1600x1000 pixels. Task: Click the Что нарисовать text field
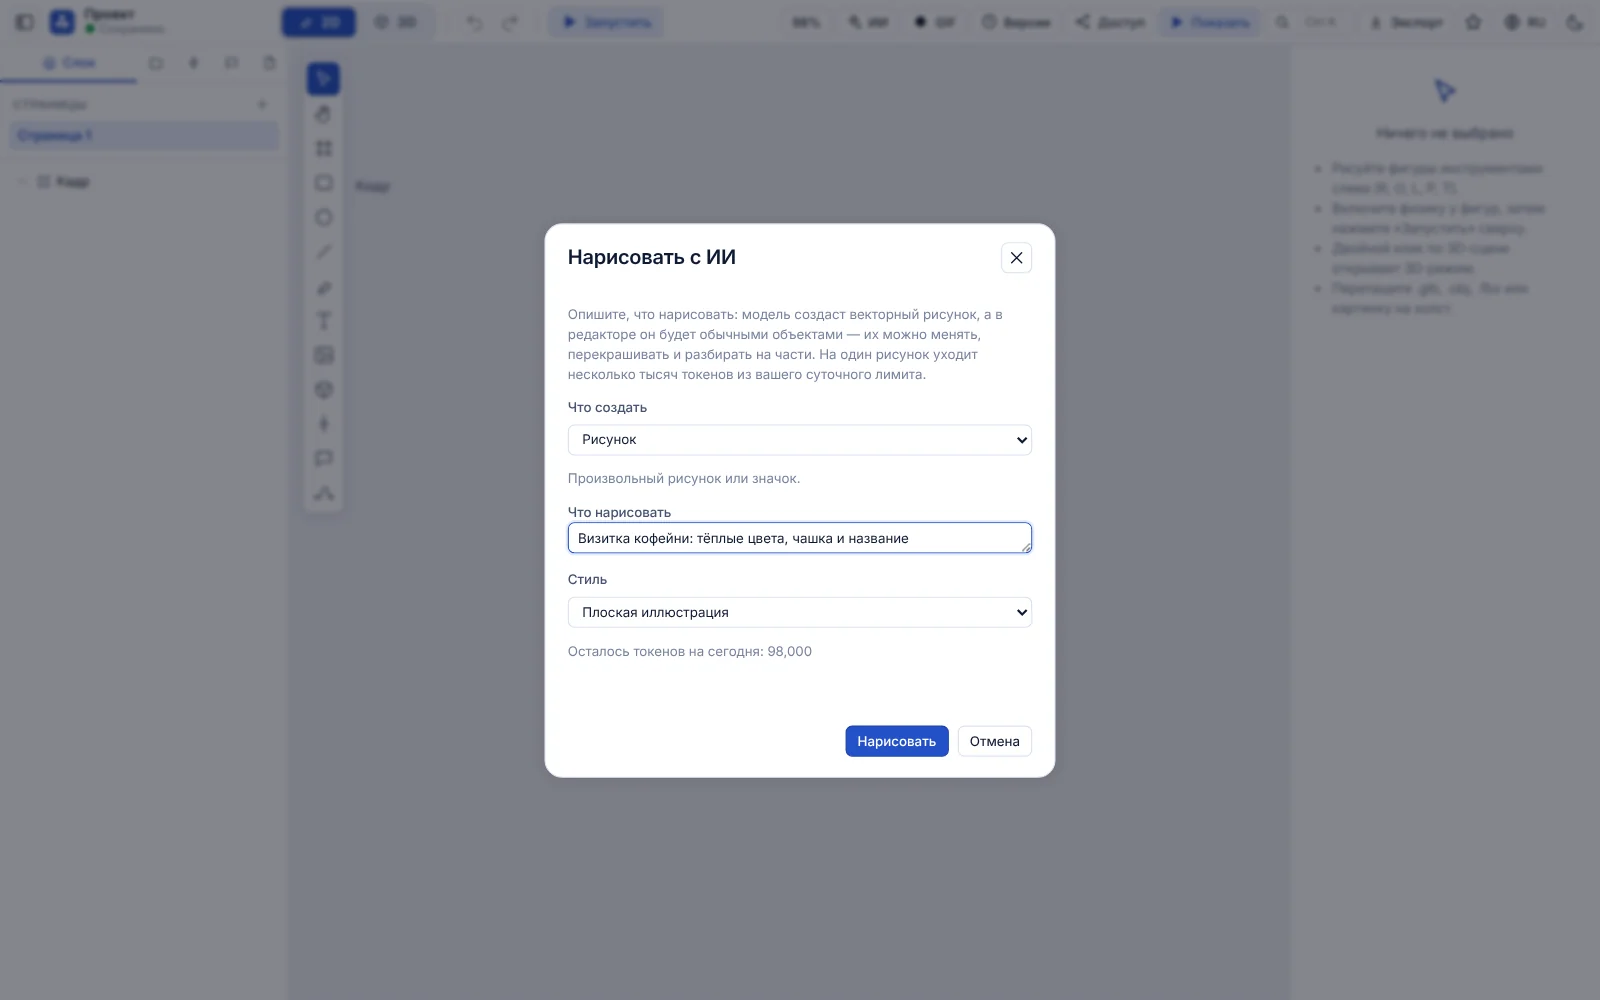(x=799, y=538)
